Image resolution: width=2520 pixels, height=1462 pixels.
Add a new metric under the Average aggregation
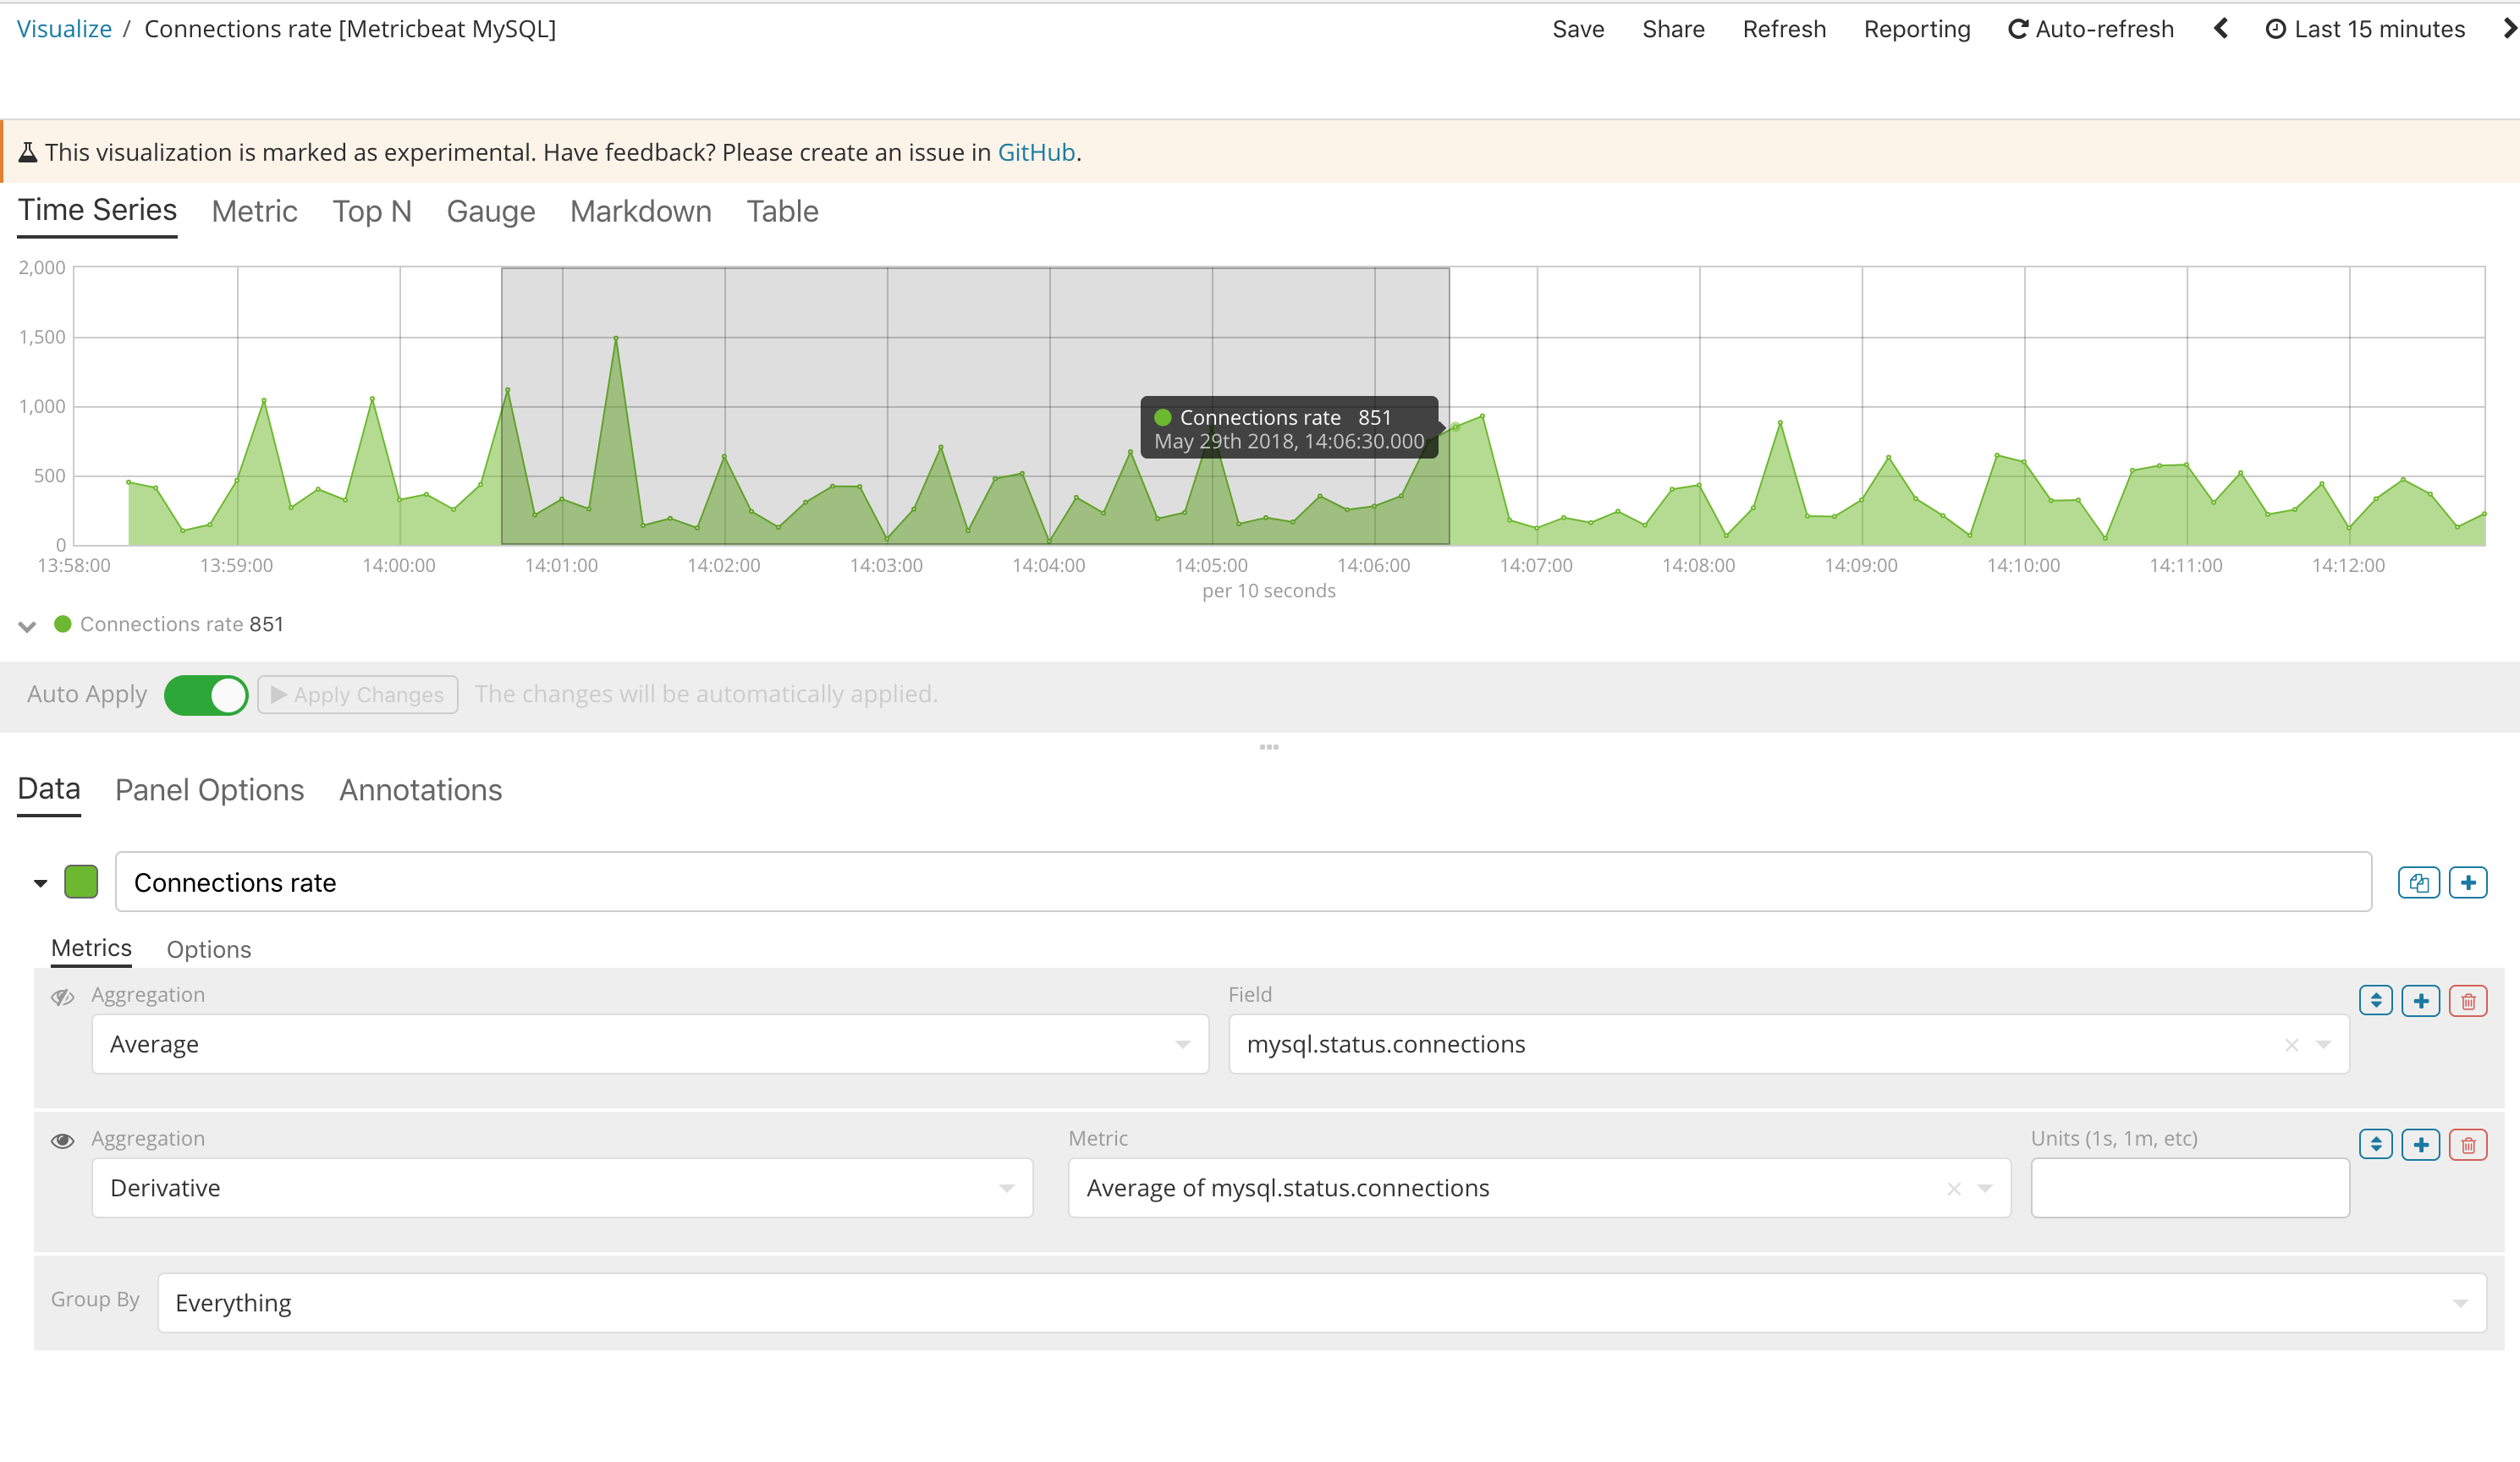(x=2421, y=1000)
